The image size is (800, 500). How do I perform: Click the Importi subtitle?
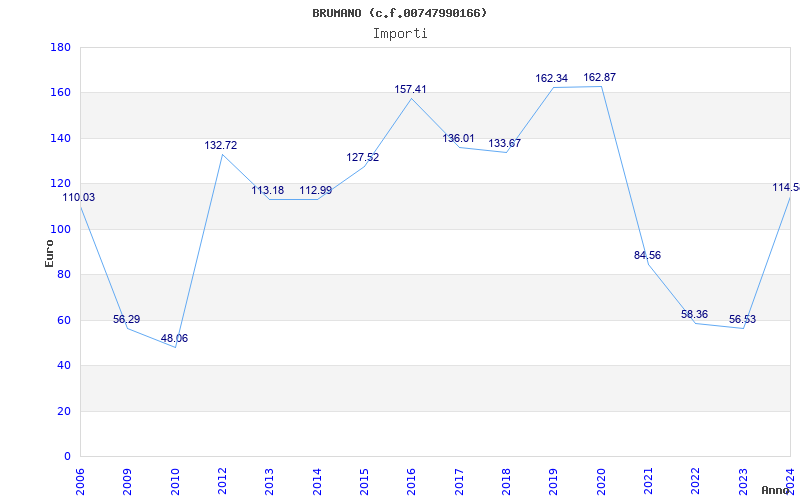coord(400,34)
